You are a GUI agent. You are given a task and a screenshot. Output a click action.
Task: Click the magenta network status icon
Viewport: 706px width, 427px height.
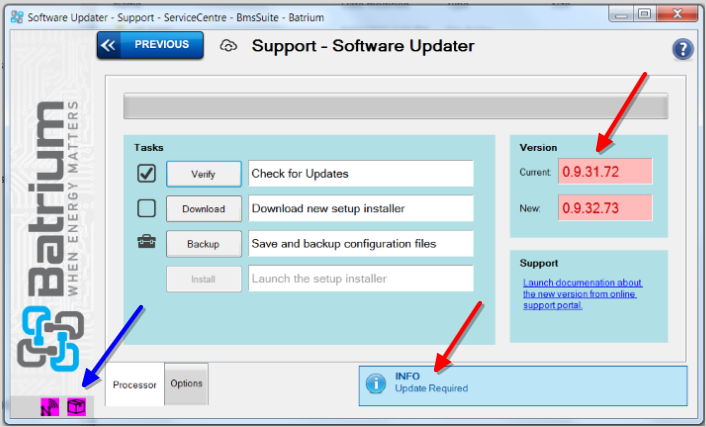pos(50,406)
